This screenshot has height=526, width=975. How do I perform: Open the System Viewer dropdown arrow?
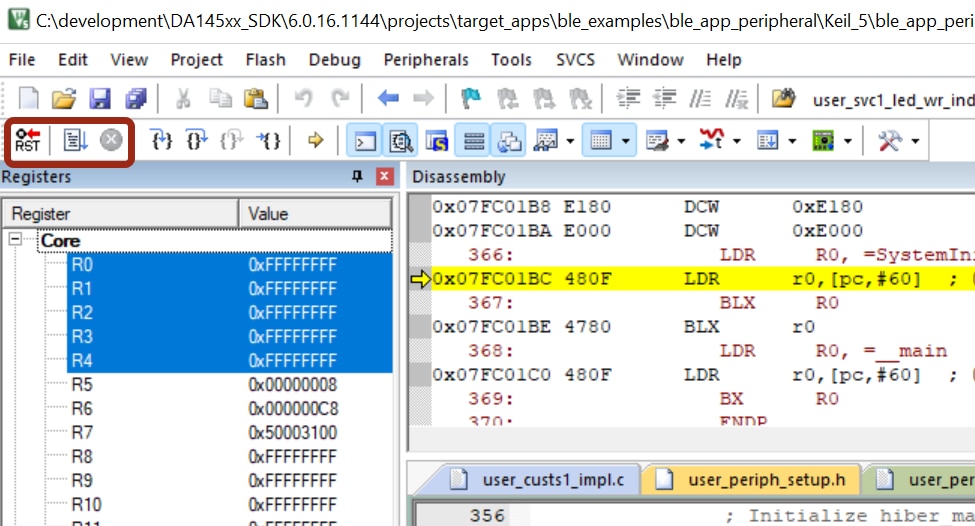(848, 141)
